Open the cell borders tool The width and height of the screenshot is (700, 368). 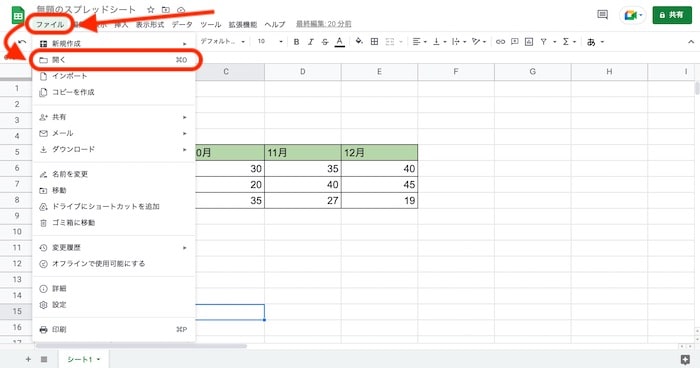click(x=375, y=42)
